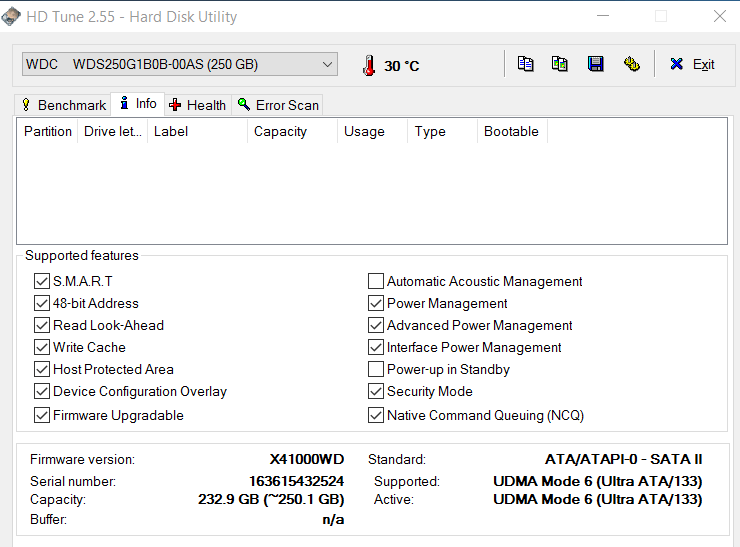This screenshot has height=547, width=740.
Task: Toggle the Security Mode checkbox
Action: point(376,391)
